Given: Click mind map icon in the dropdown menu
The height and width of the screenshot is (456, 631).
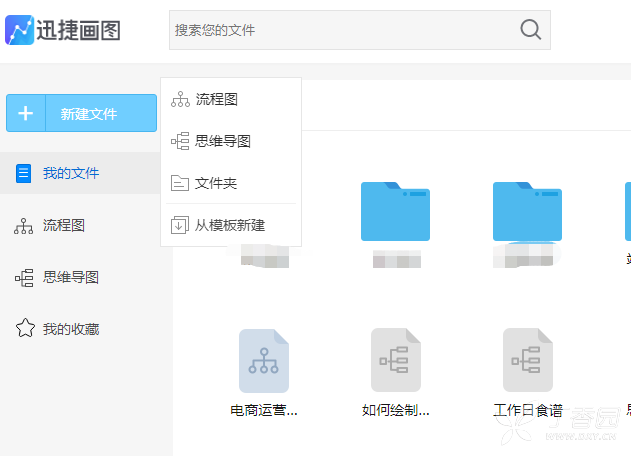Looking at the screenshot, I should click(x=180, y=141).
